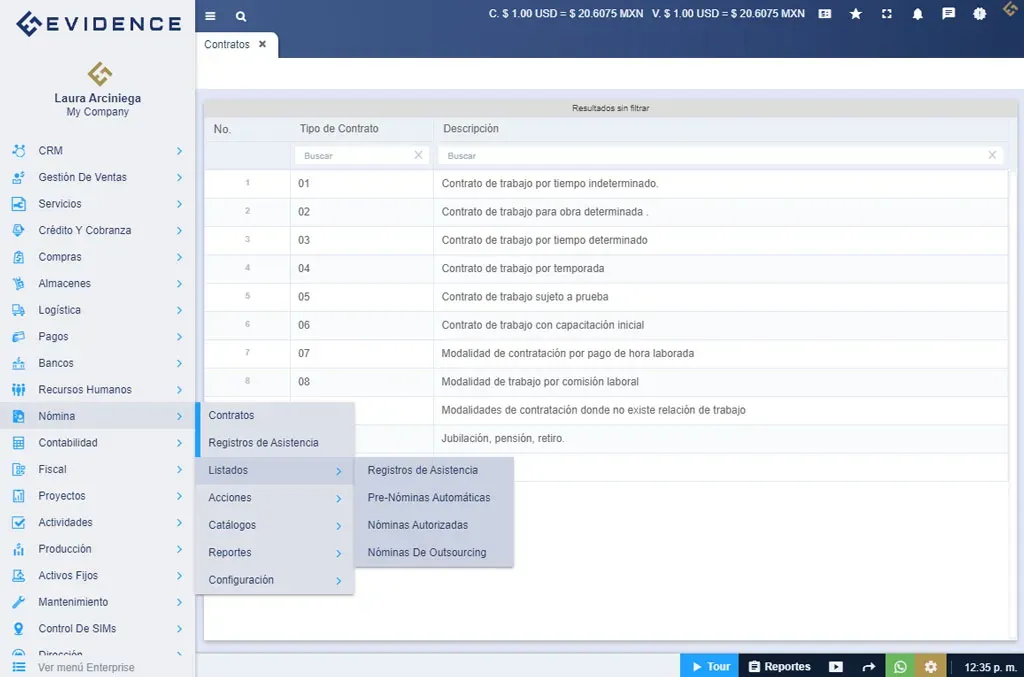Image resolution: width=1024 pixels, height=677 pixels.
Task: Open the chat messages icon
Action: [x=948, y=14]
